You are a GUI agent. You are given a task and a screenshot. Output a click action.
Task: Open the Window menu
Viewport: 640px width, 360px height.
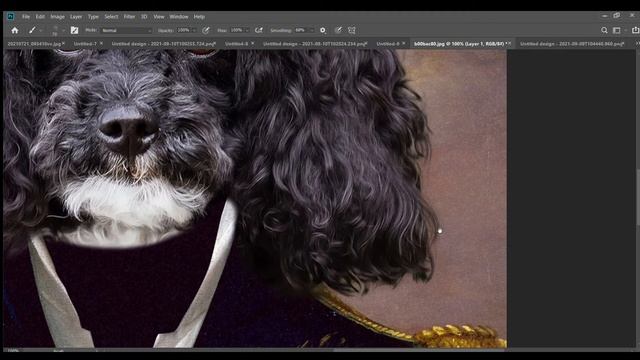tap(179, 17)
